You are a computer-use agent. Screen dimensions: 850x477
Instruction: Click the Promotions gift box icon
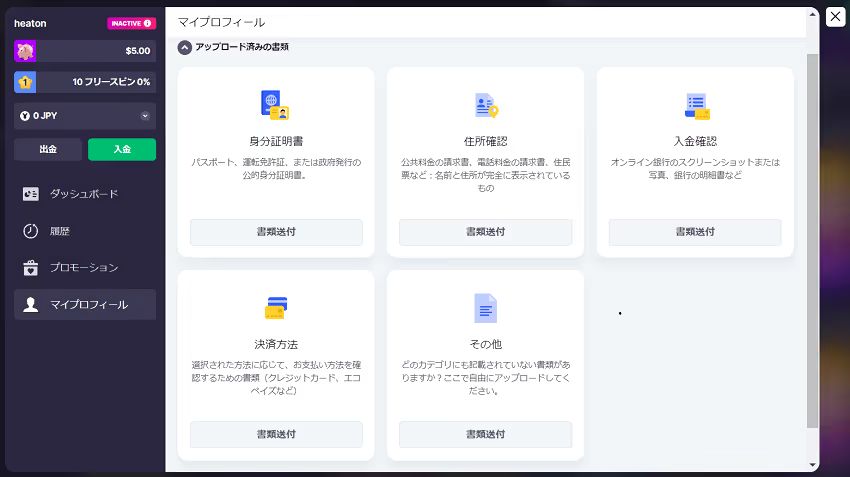click(31, 268)
